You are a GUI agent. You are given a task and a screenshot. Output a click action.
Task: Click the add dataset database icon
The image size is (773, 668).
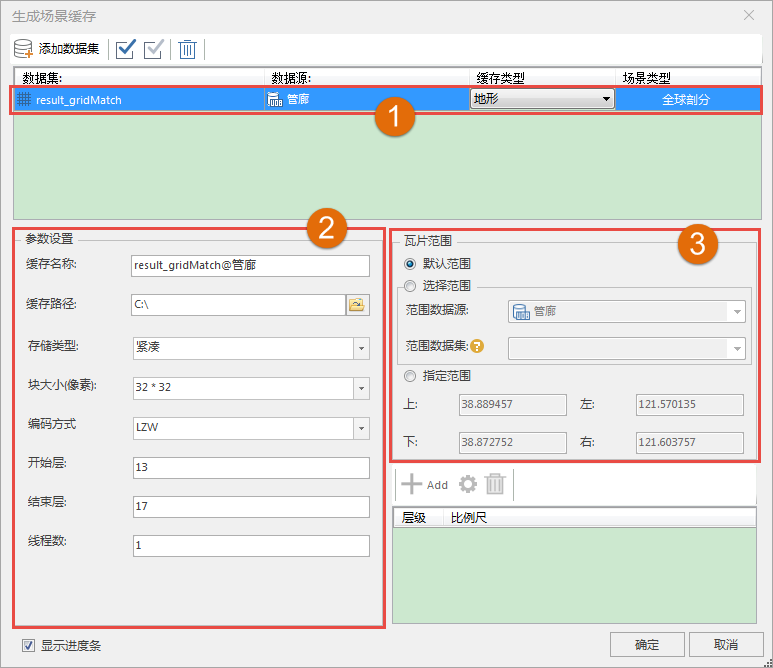coord(24,49)
